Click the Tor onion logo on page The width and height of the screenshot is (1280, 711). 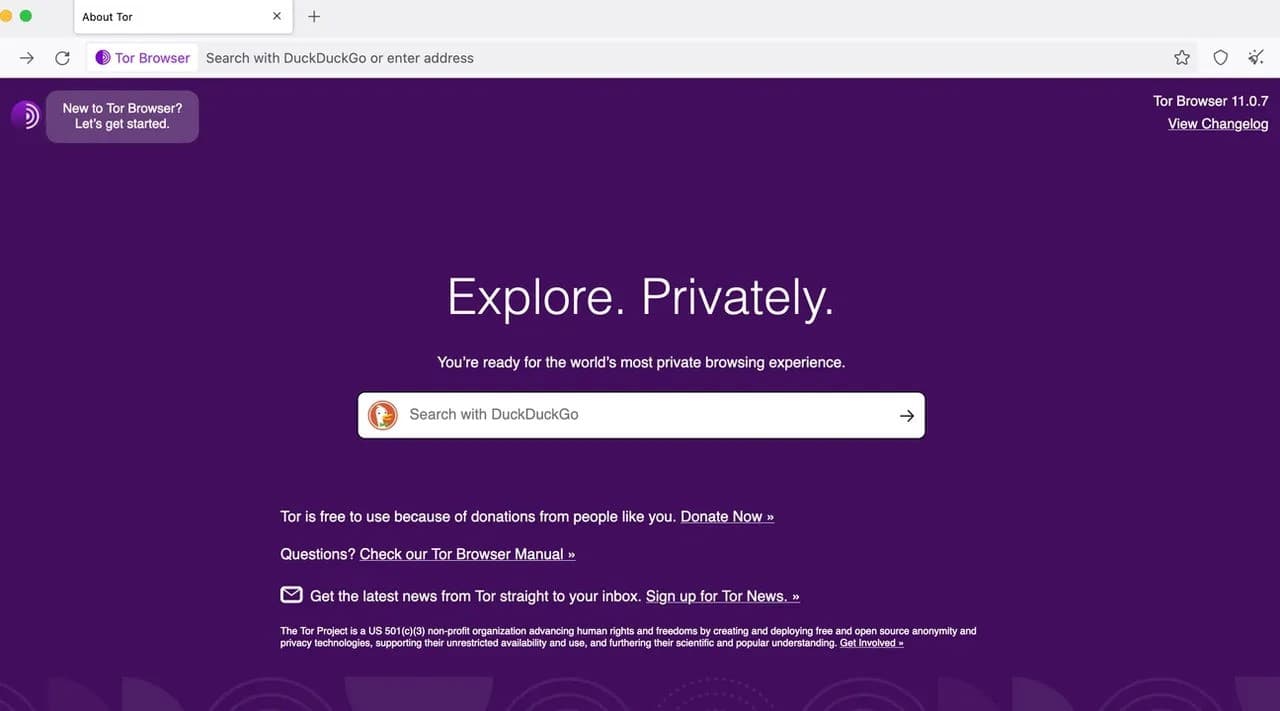click(x=25, y=116)
